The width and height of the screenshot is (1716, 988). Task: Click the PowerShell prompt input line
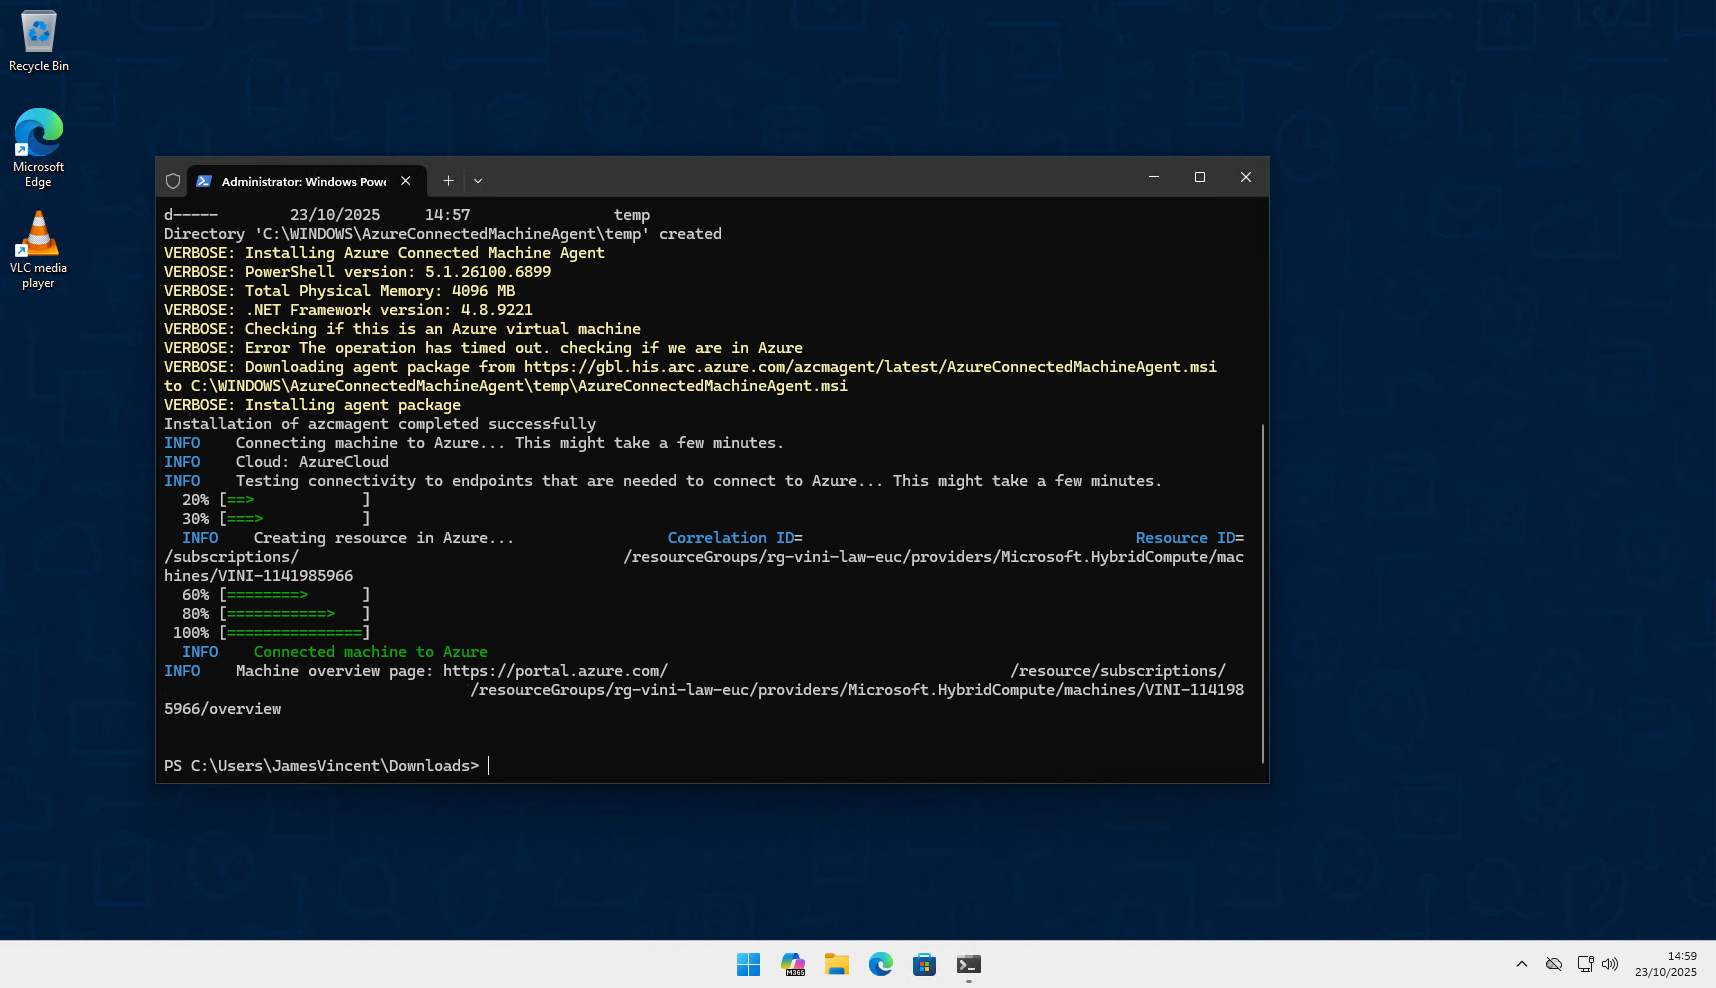pyautogui.click(x=700, y=766)
